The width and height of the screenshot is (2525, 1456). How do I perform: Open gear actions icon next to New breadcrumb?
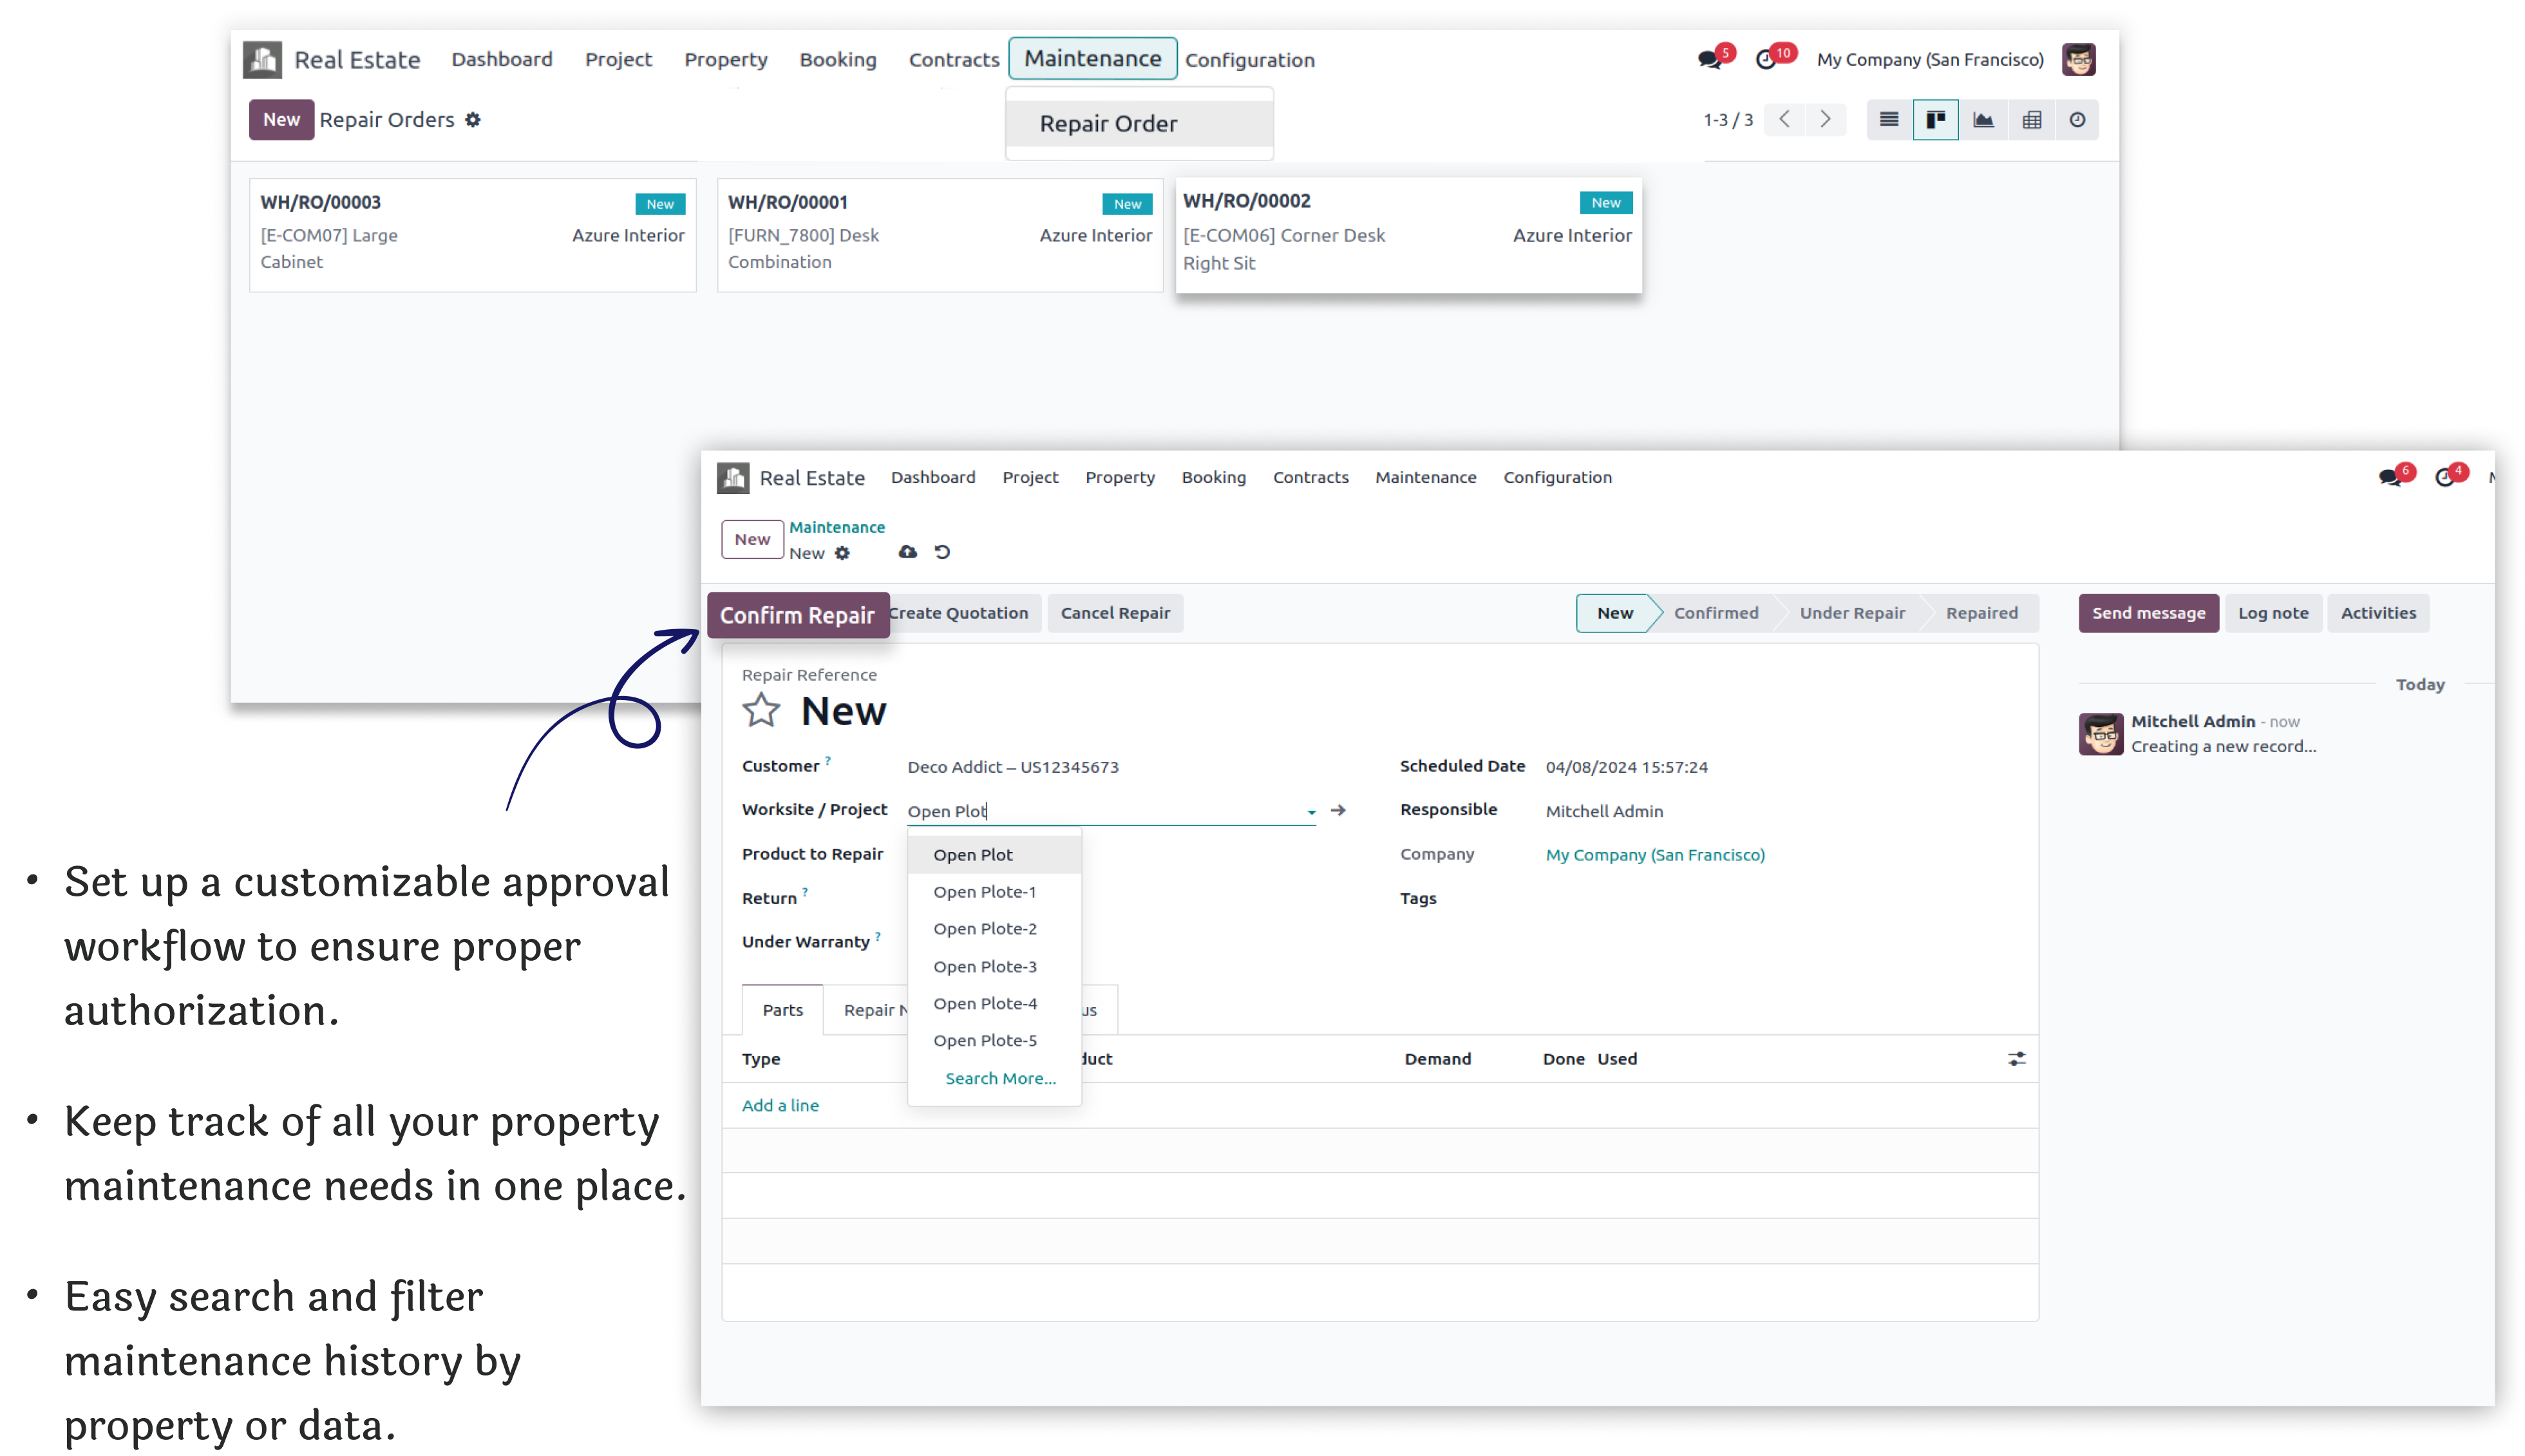click(x=843, y=554)
